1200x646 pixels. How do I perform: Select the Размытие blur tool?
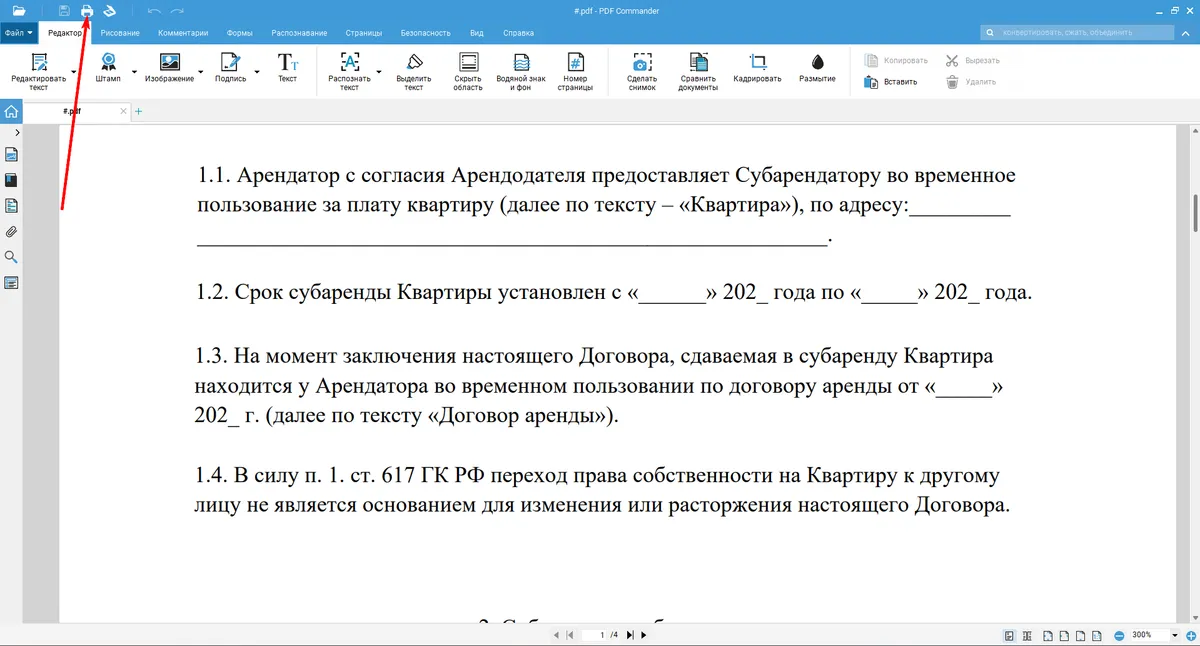tap(817, 67)
